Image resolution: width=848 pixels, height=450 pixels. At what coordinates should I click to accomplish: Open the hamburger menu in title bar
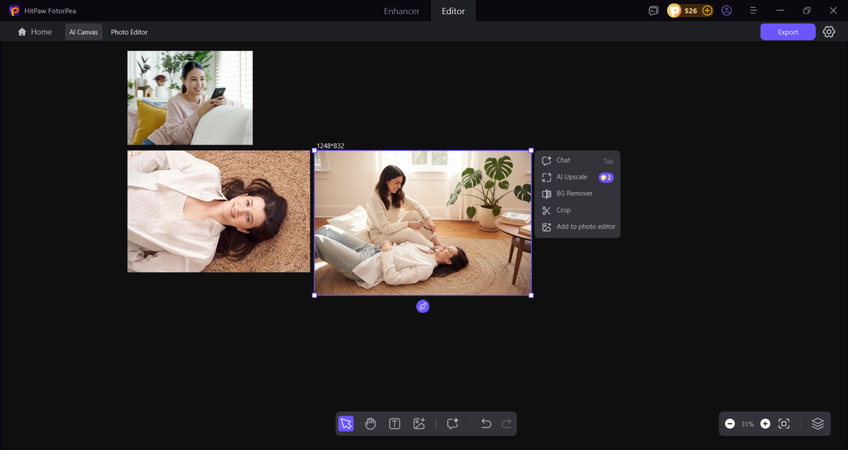tap(753, 10)
